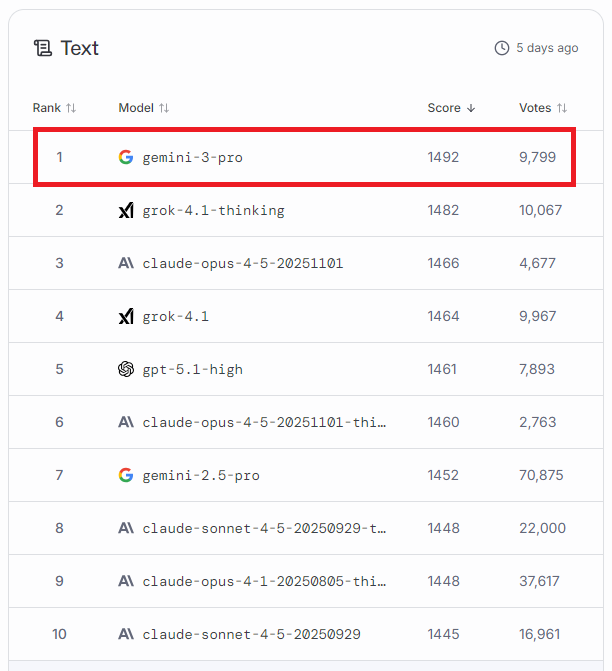Click the Votes column header label
The image size is (612, 671).
point(535,108)
